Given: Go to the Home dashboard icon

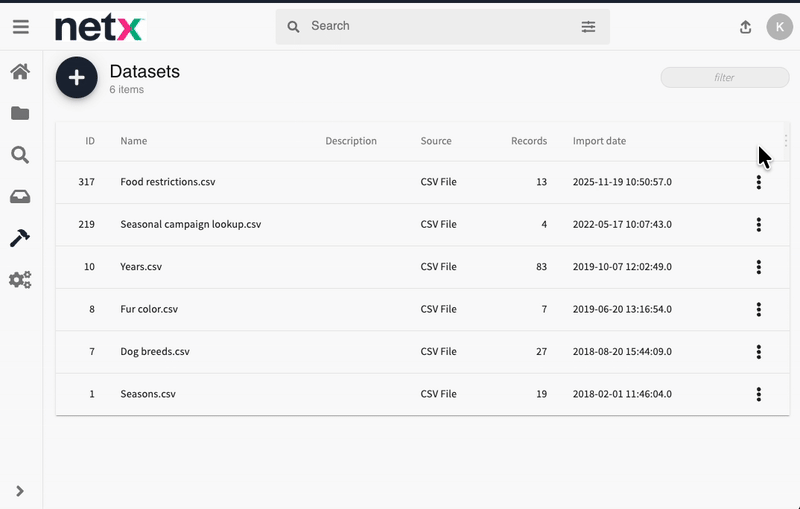Looking at the screenshot, I should tap(20, 72).
